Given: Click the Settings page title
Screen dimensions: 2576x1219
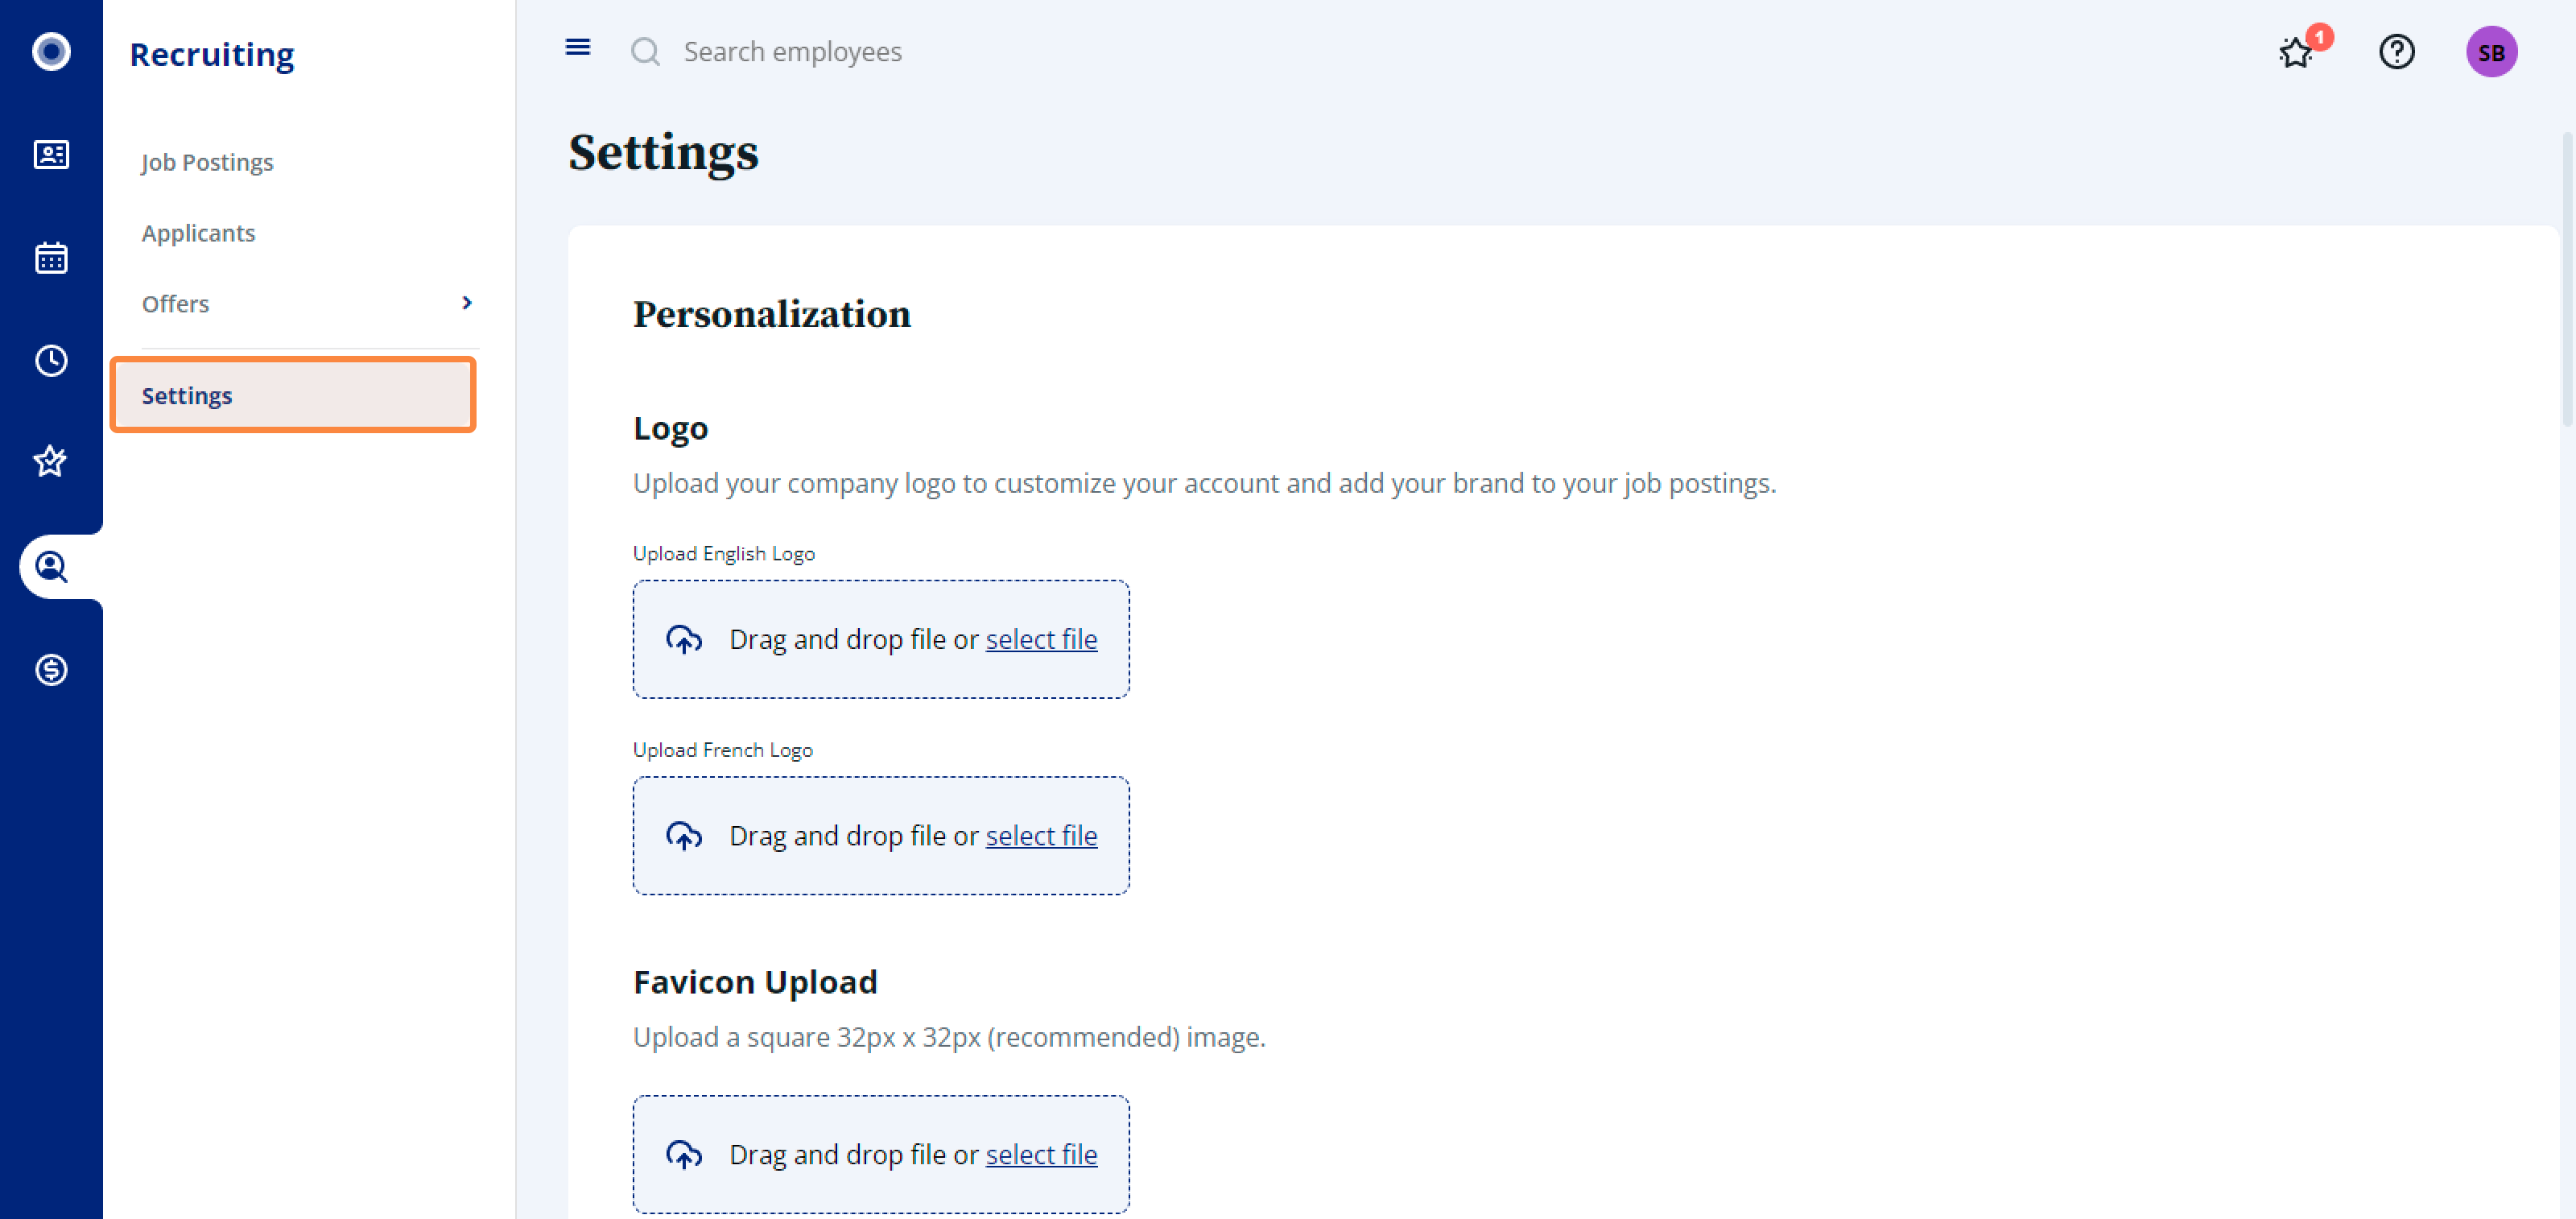Looking at the screenshot, I should point(663,153).
